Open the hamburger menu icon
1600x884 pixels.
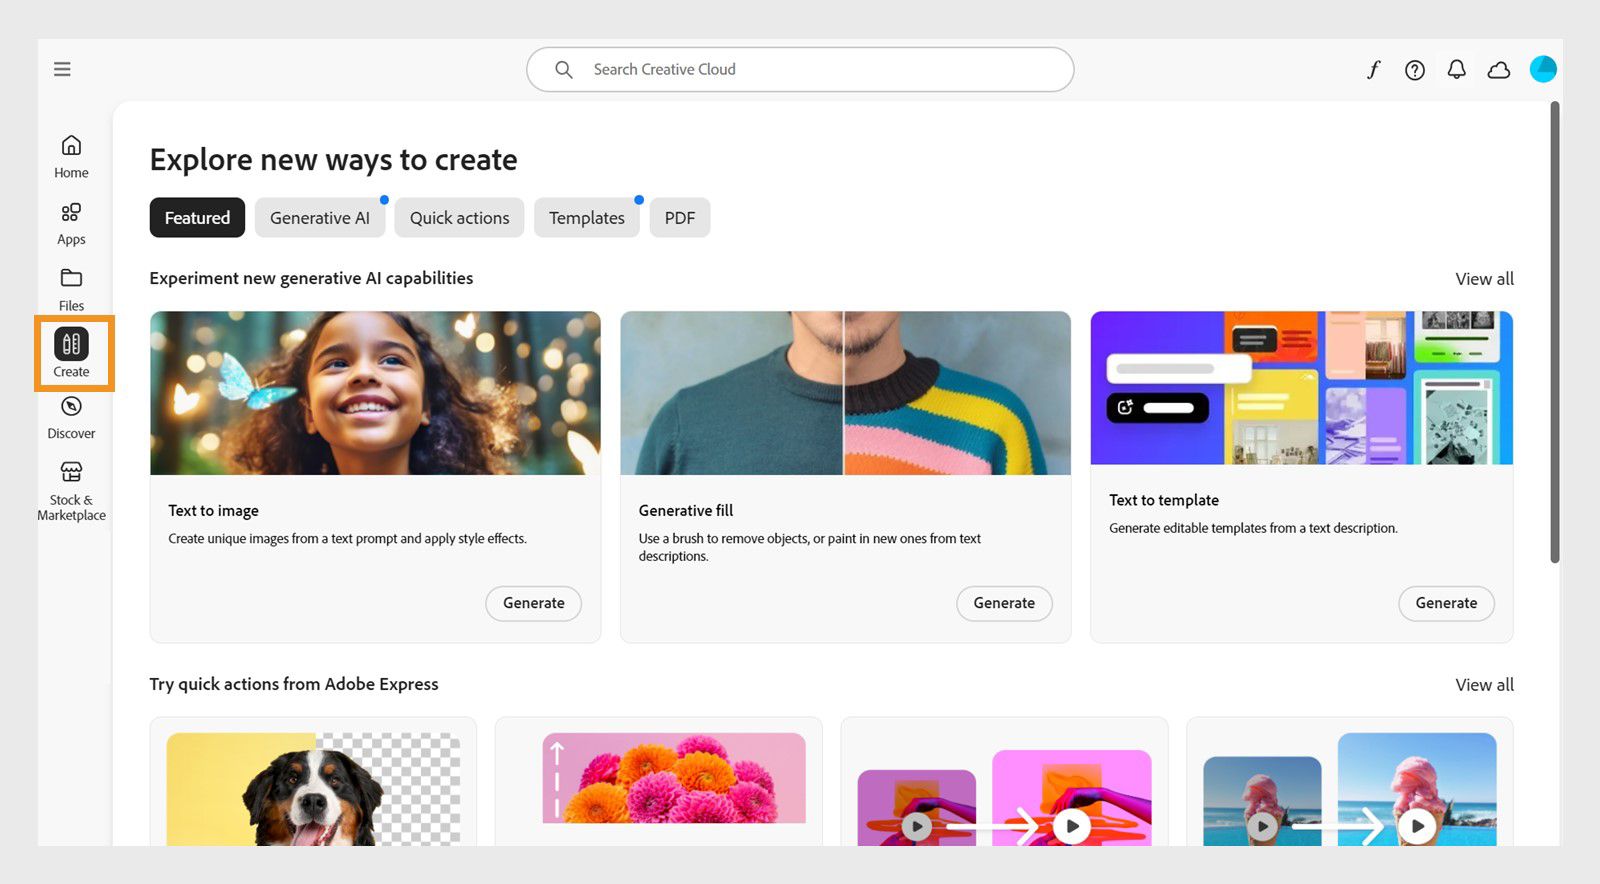point(62,69)
